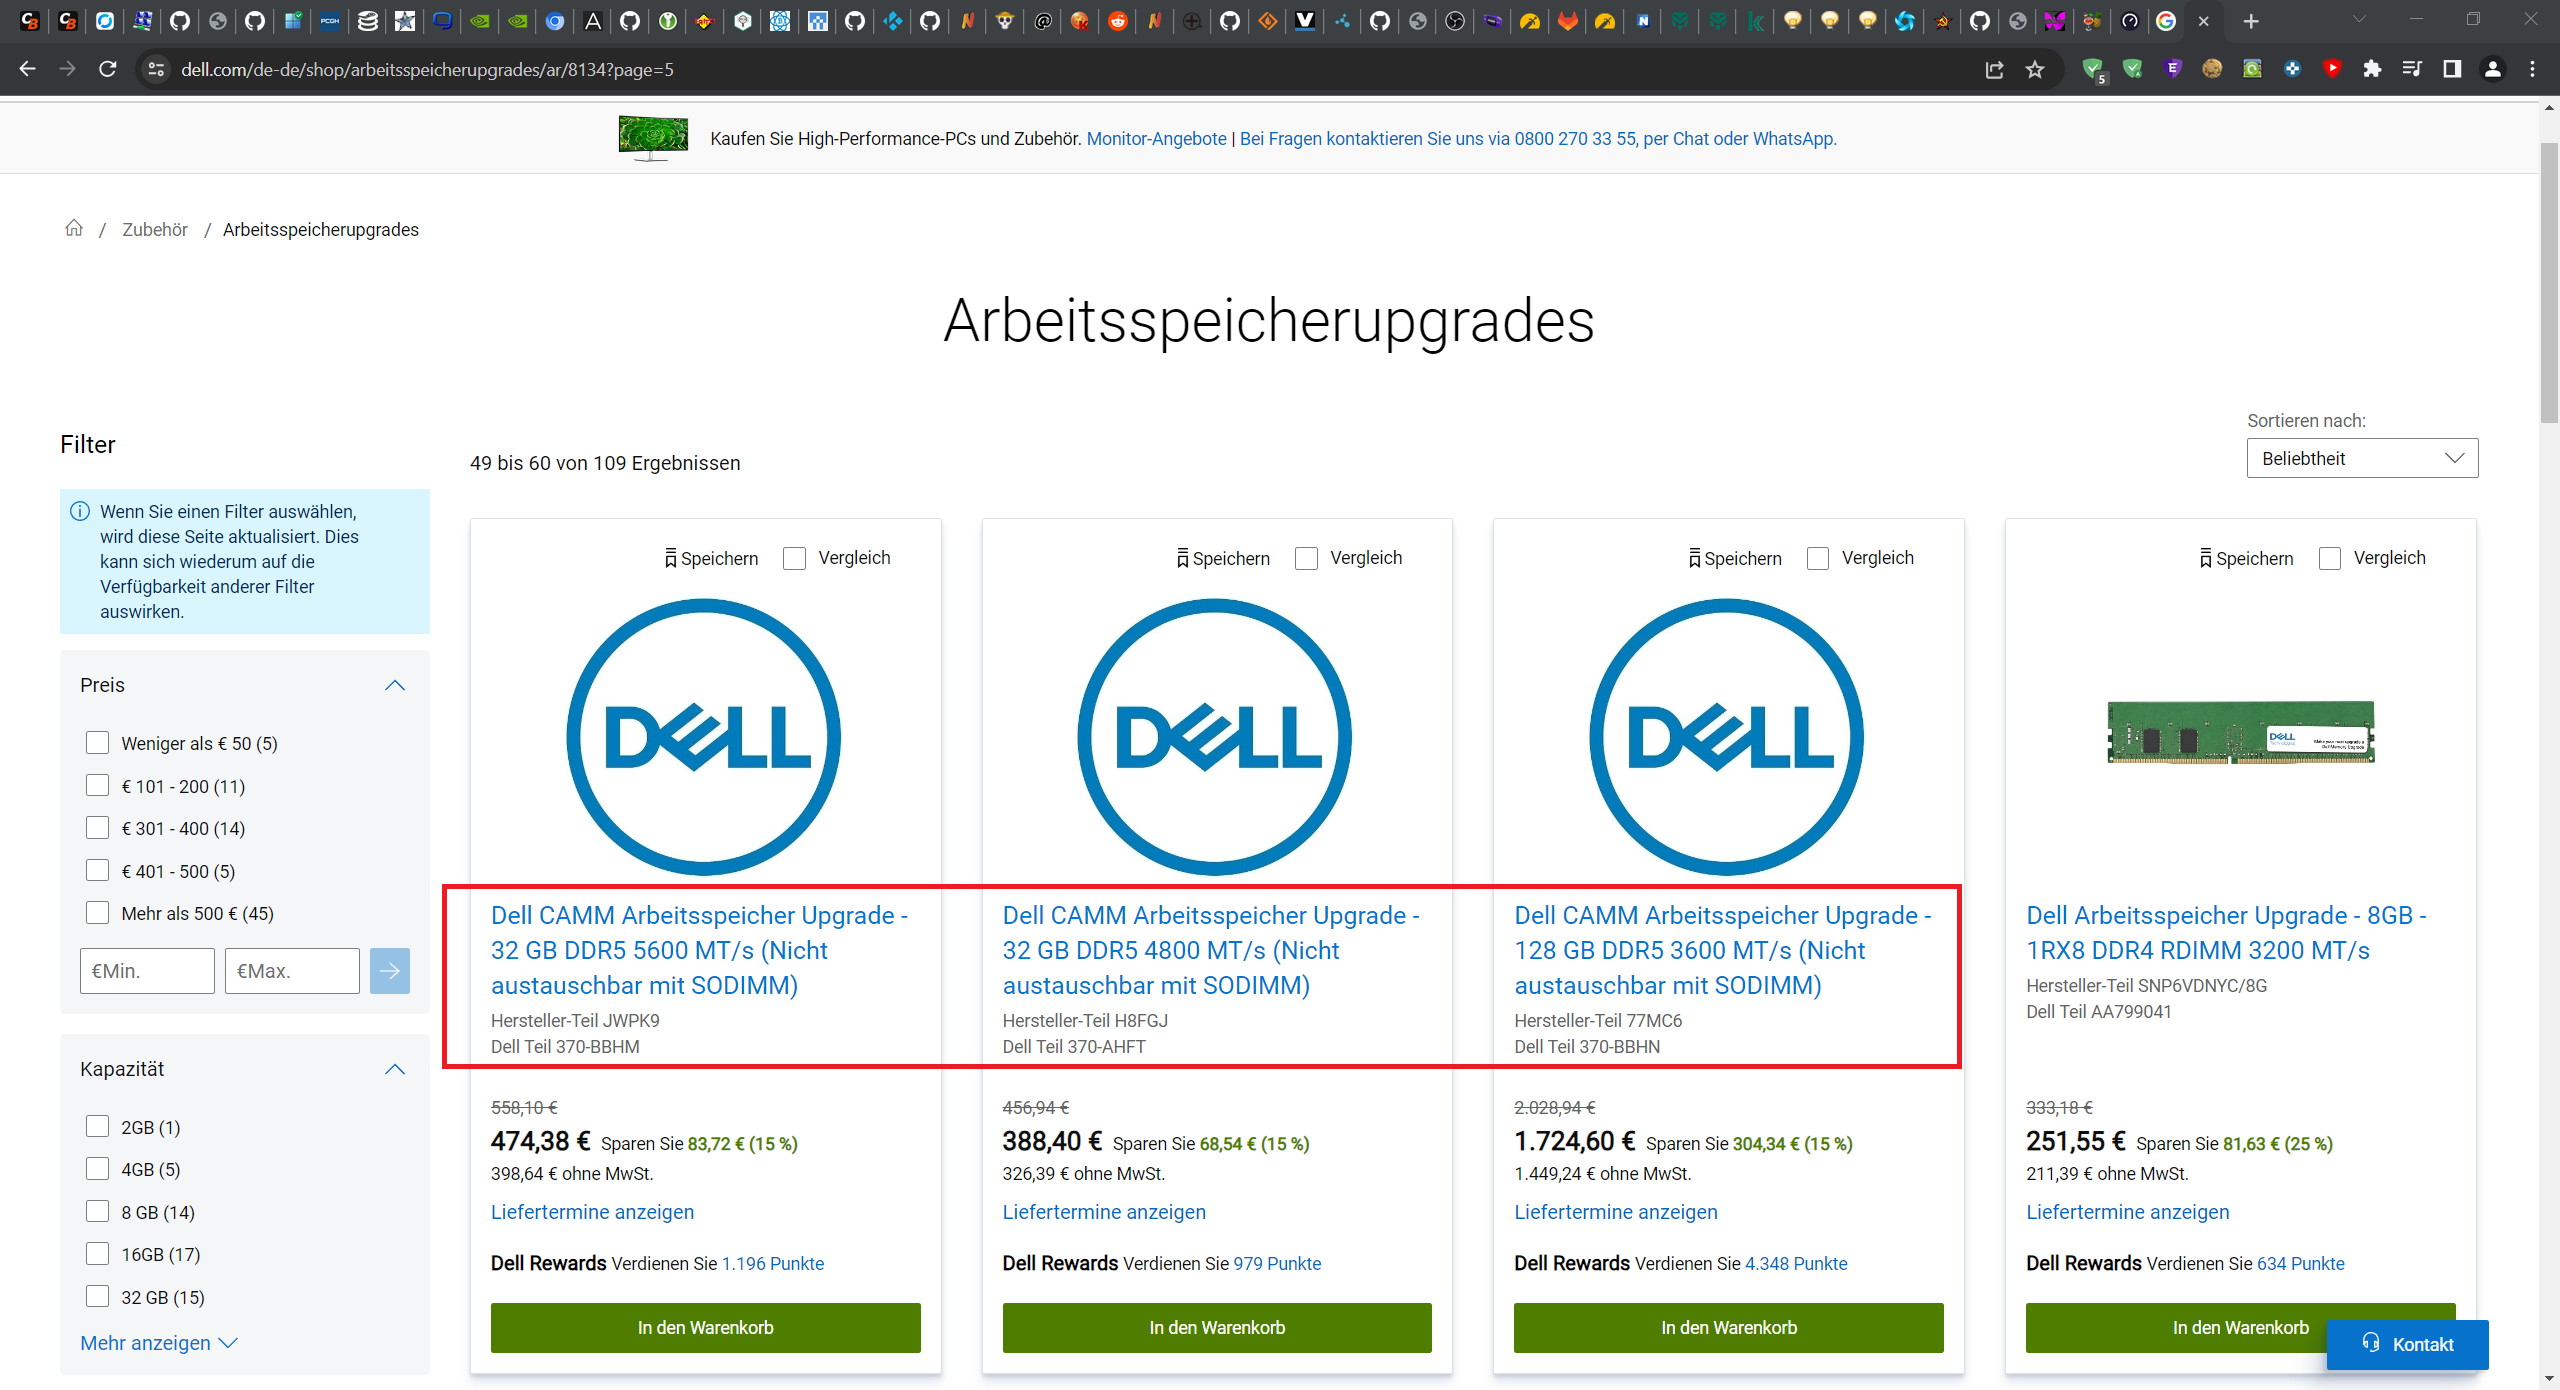This screenshot has width=2560, height=1390.
Task: Expand 'Mehr anzeigen' capacity options
Action: tap(158, 1343)
